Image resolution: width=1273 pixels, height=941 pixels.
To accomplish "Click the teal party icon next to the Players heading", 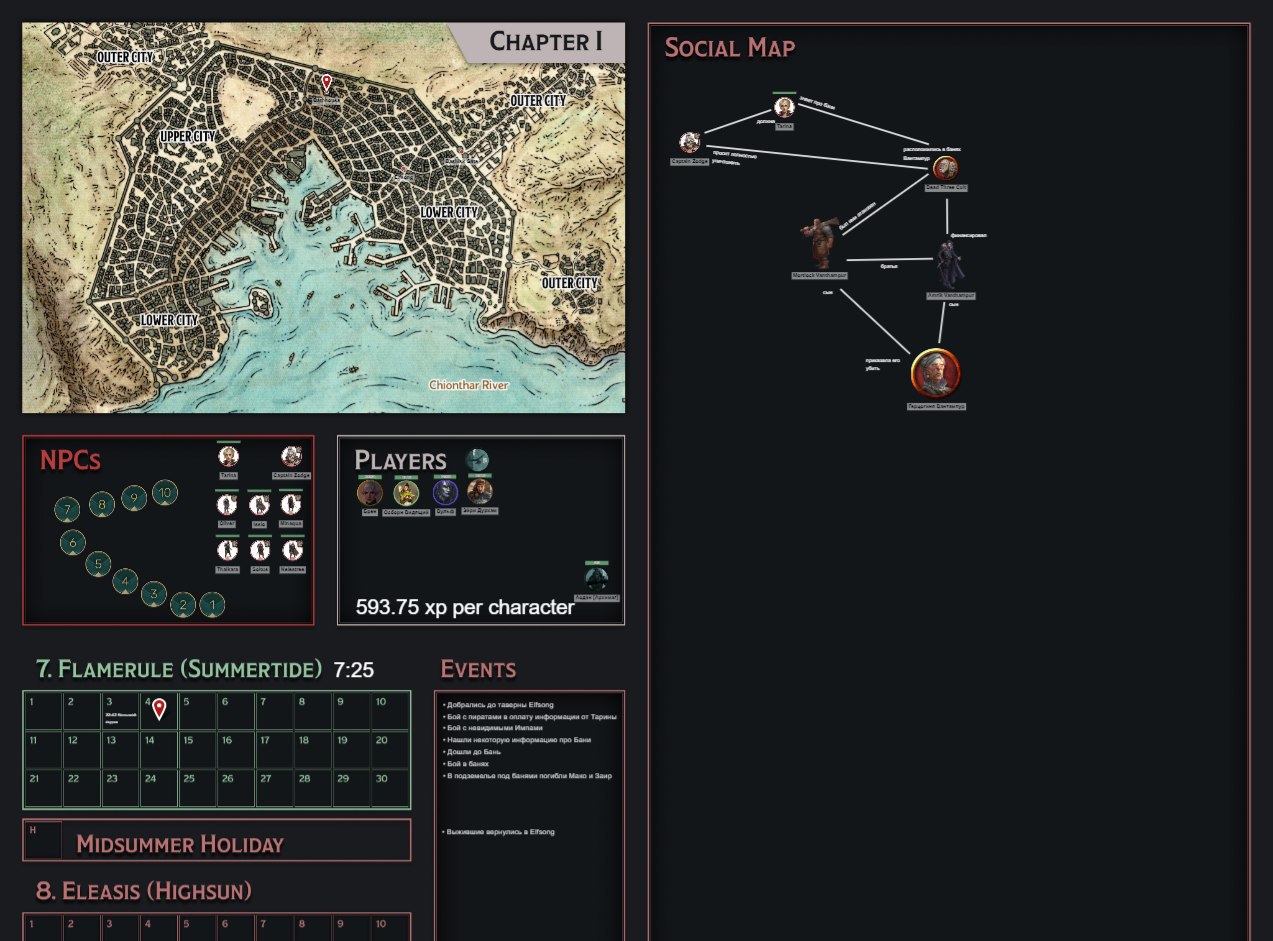I will (x=477, y=460).
